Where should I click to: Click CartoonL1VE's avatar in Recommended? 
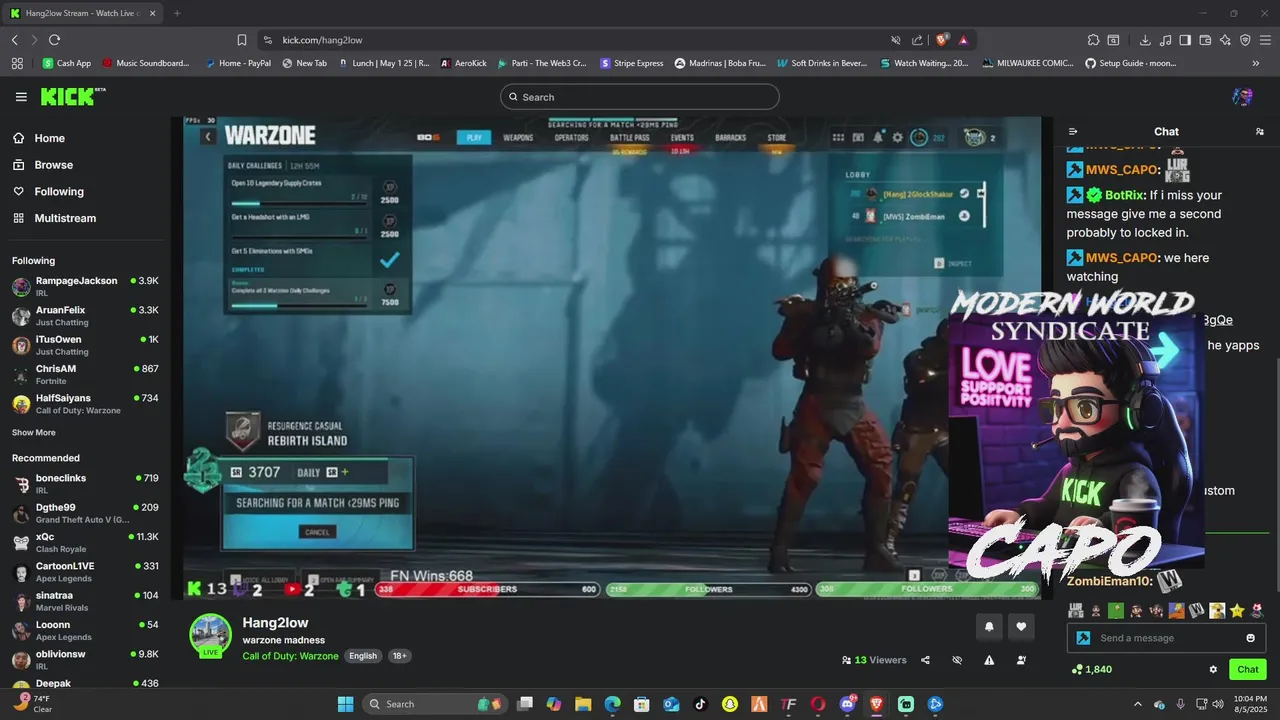tap(21, 572)
